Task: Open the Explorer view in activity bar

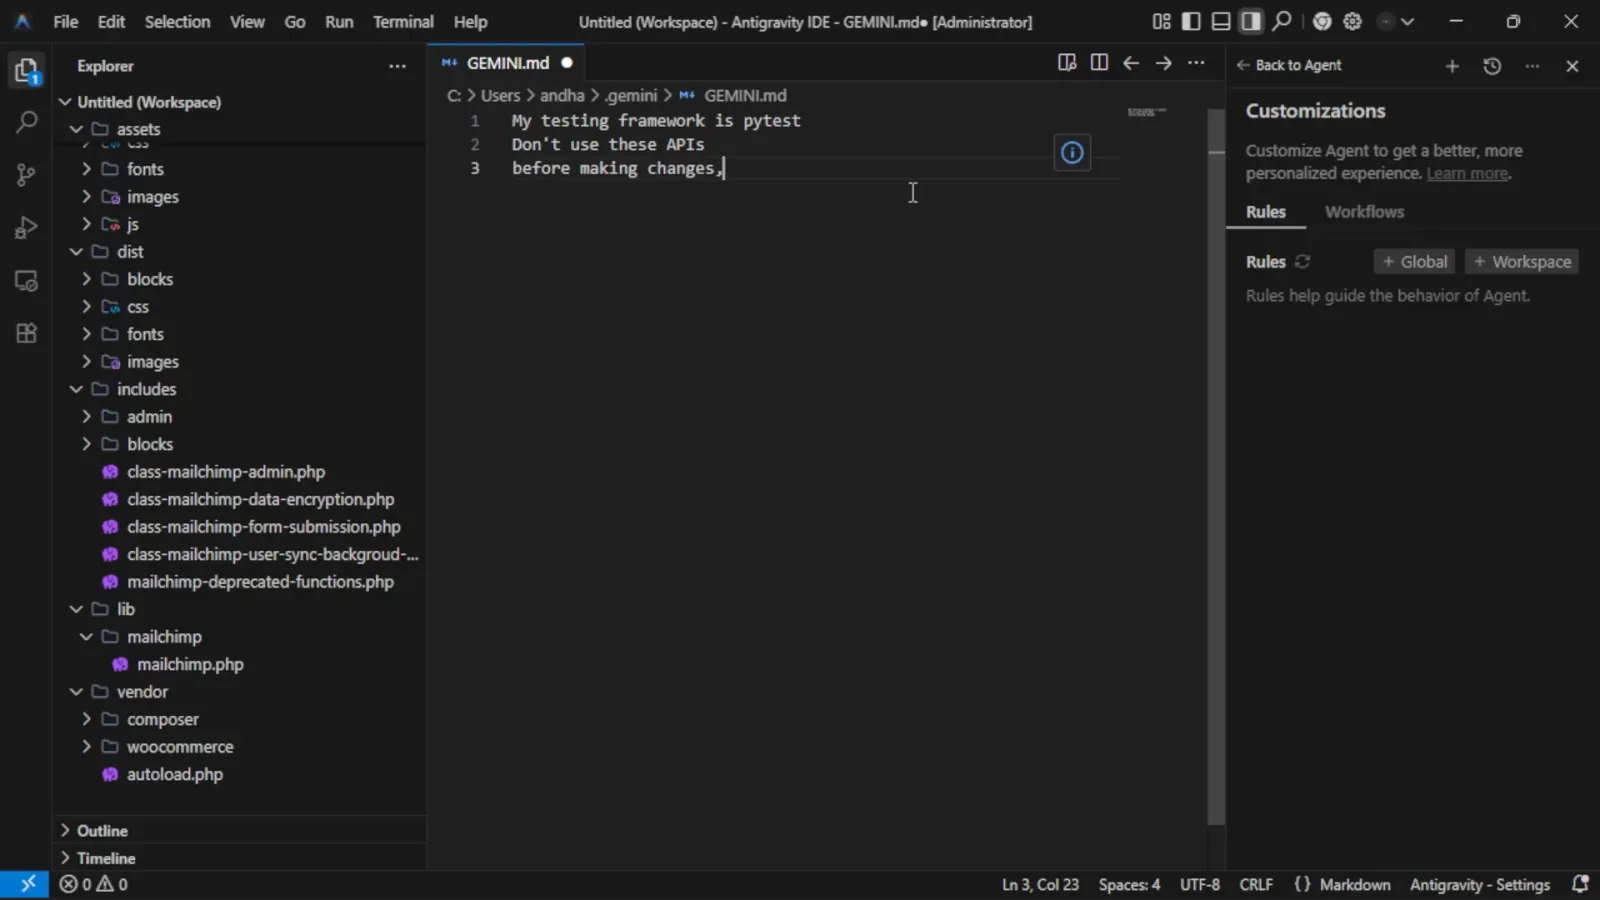Action: (x=26, y=70)
